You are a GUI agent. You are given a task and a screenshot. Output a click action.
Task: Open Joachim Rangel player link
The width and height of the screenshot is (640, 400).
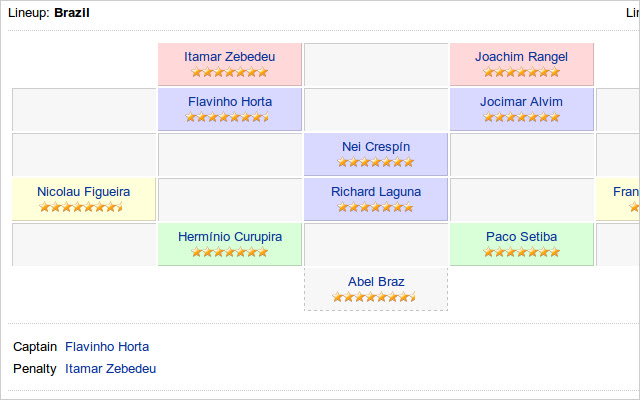[521, 57]
